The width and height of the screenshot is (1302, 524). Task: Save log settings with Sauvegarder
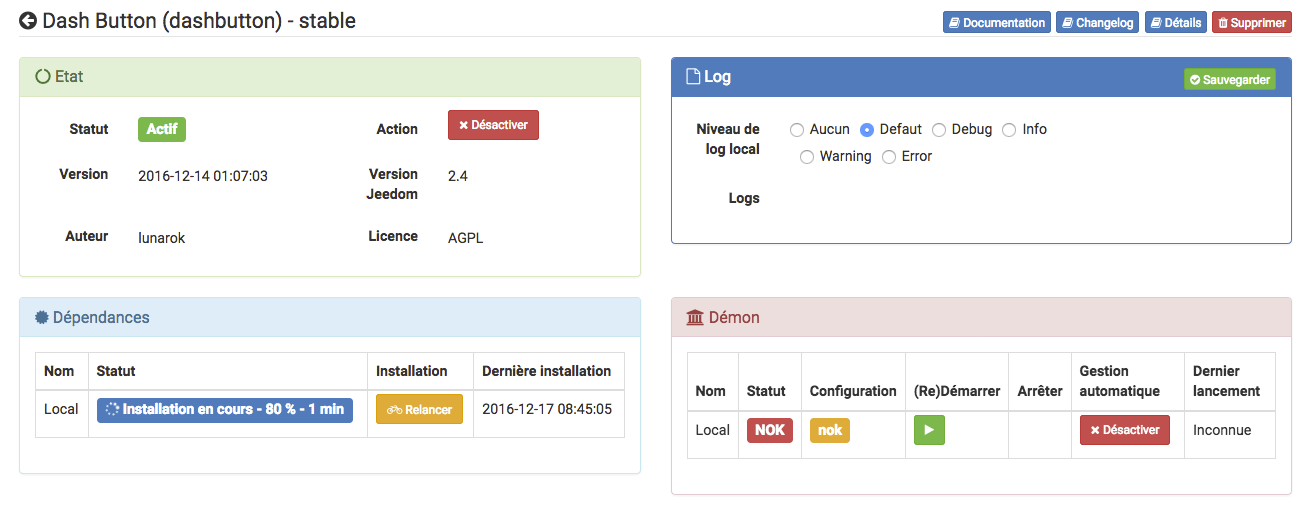pyautogui.click(x=1229, y=79)
